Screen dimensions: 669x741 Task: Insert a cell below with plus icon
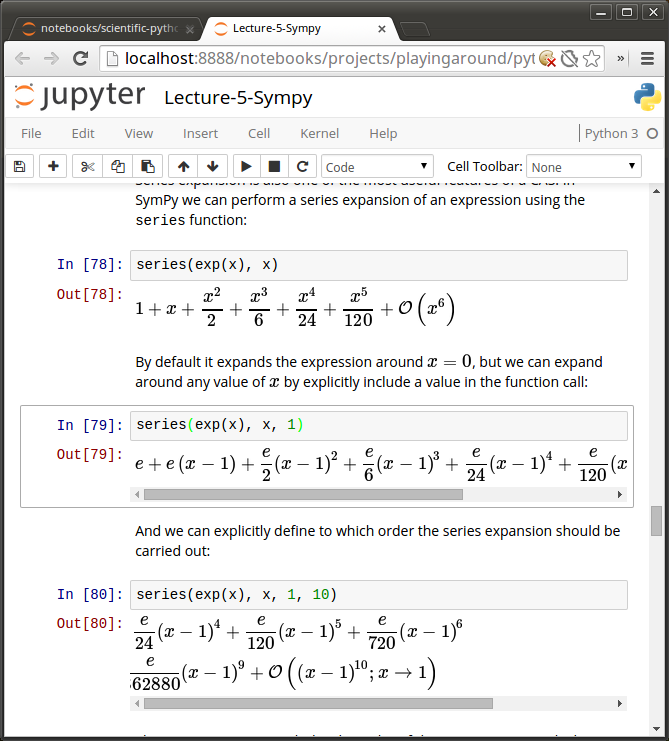(x=53, y=166)
